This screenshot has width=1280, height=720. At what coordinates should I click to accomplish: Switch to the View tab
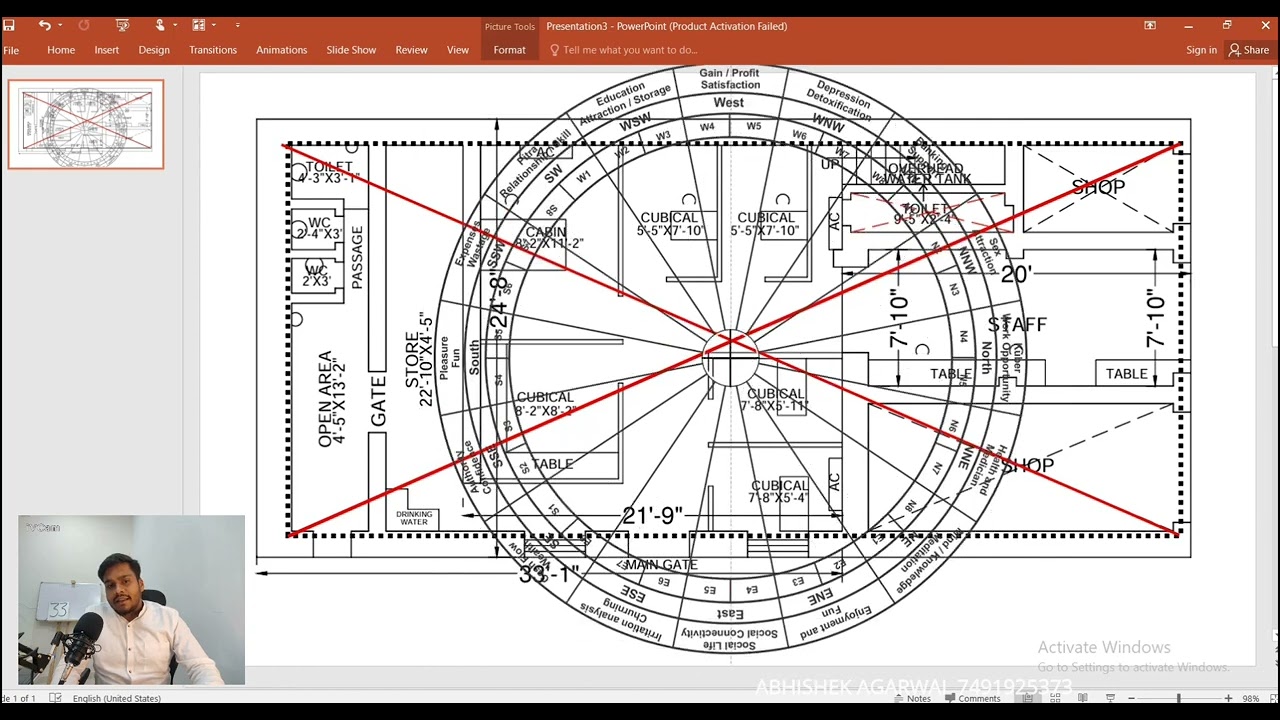click(x=458, y=50)
